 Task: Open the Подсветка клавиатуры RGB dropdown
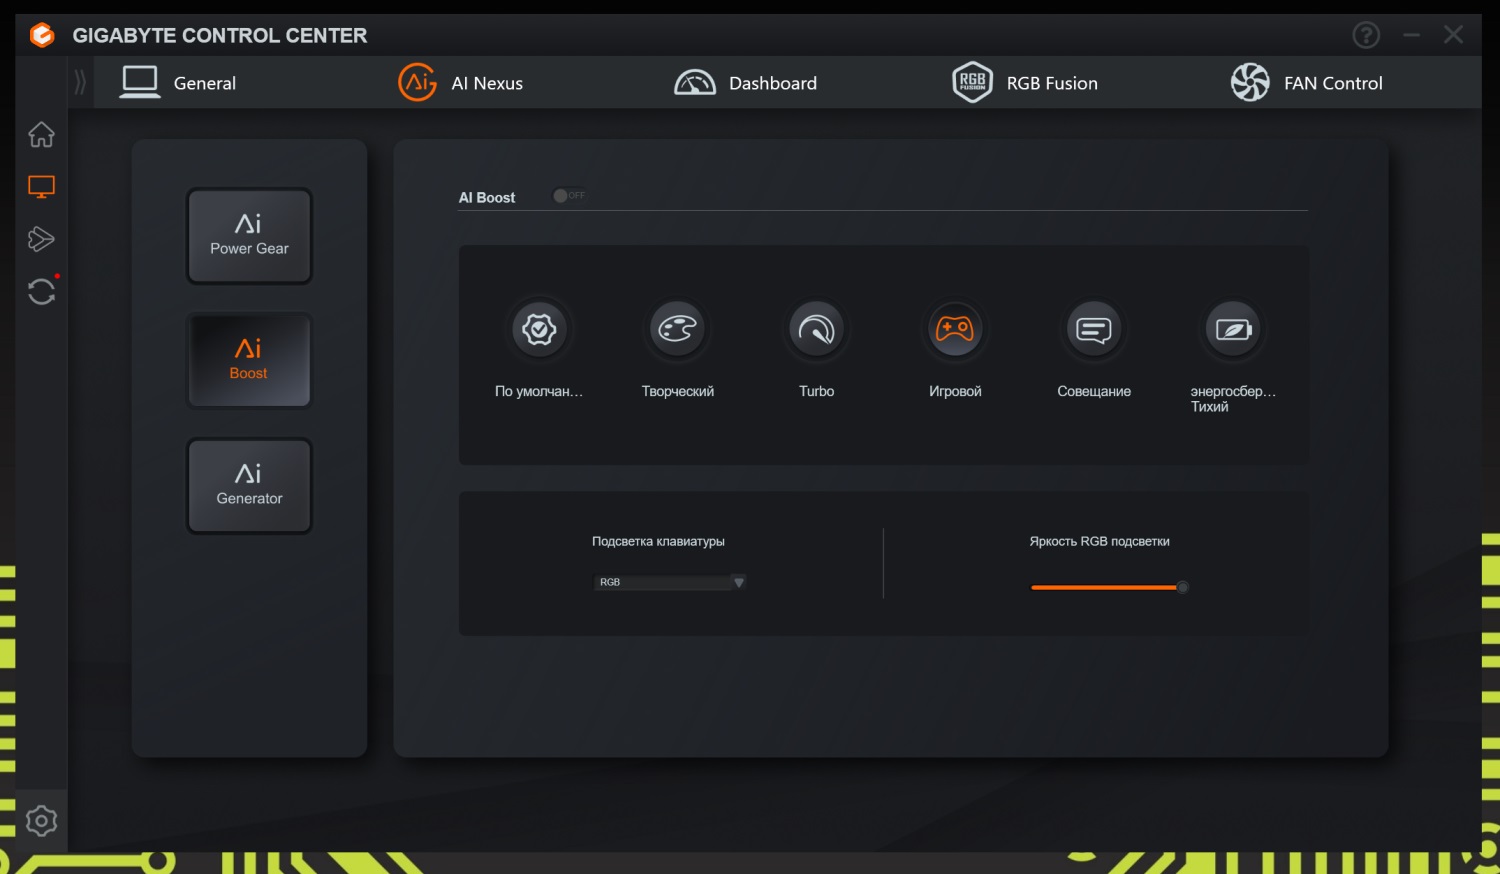[670, 582]
